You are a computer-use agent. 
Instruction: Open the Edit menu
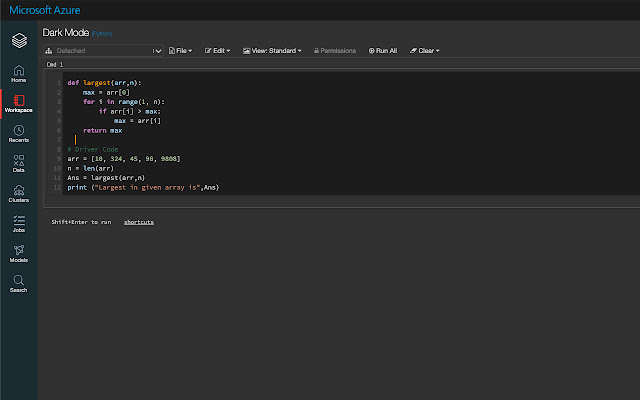(x=217, y=51)
